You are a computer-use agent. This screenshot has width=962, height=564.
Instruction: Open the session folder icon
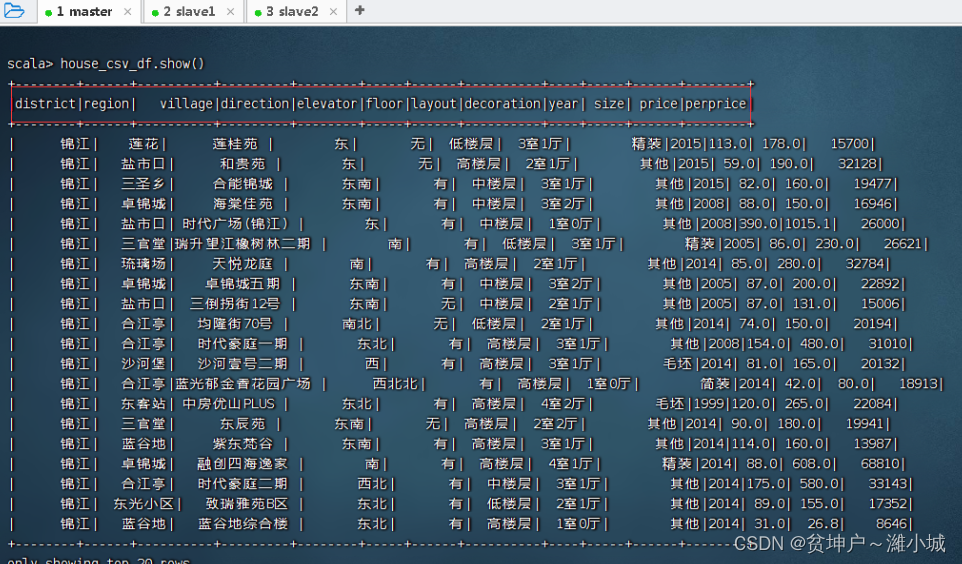click(x=13, y=10)
